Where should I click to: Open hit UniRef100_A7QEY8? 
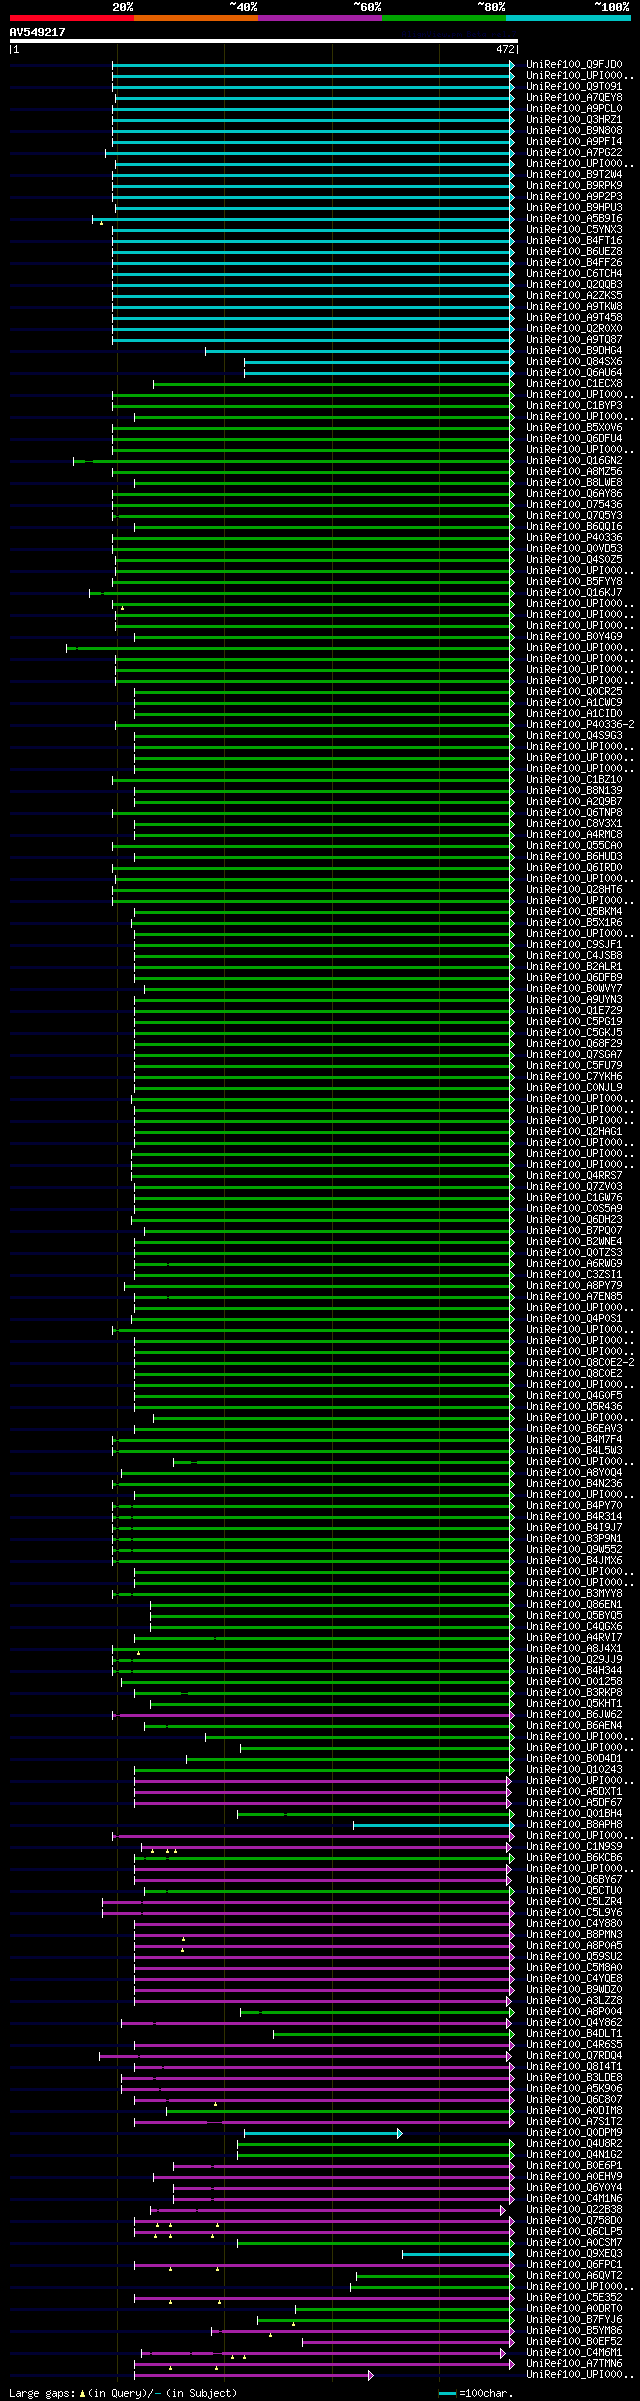click(x=574, y=98)
